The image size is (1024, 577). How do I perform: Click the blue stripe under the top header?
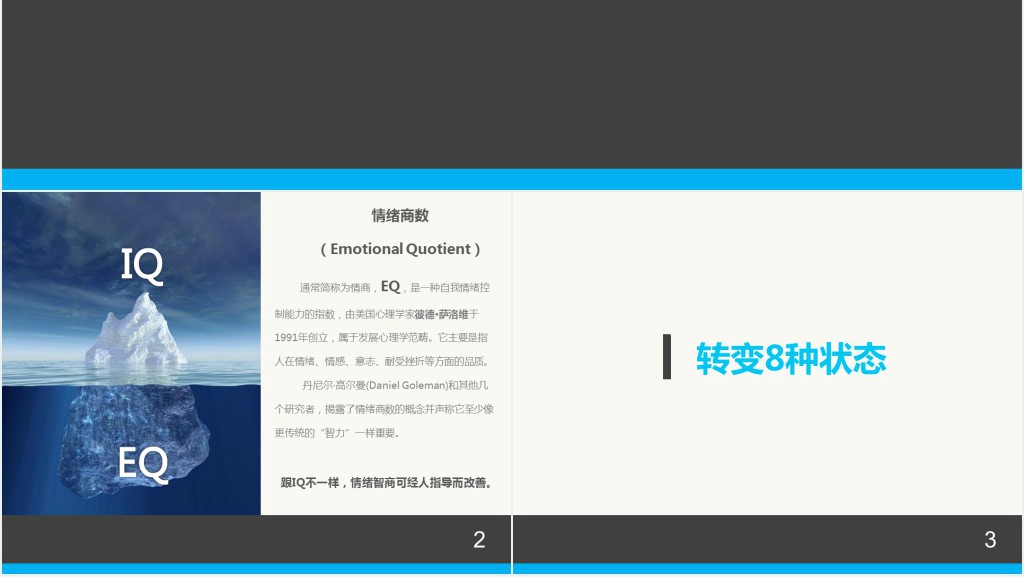pos(512,179)
